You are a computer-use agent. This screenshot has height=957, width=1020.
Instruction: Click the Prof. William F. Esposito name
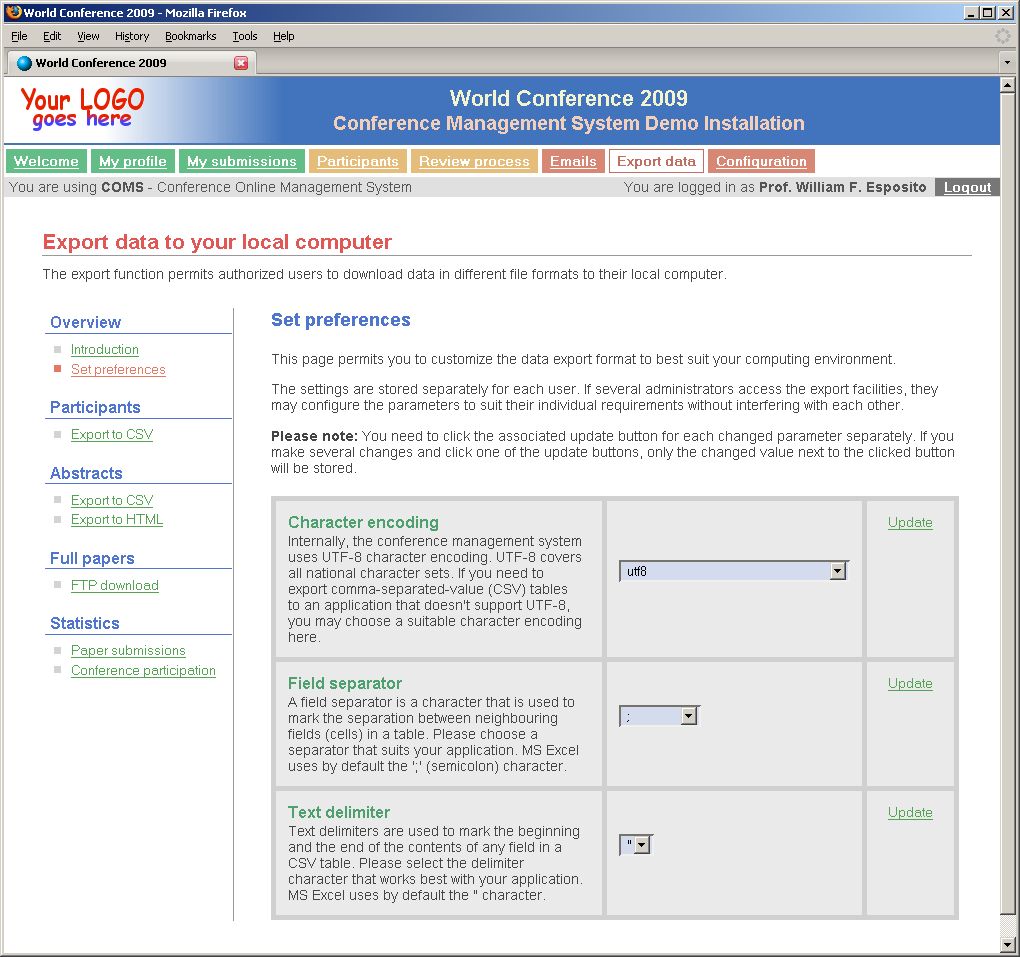(842, 187)
